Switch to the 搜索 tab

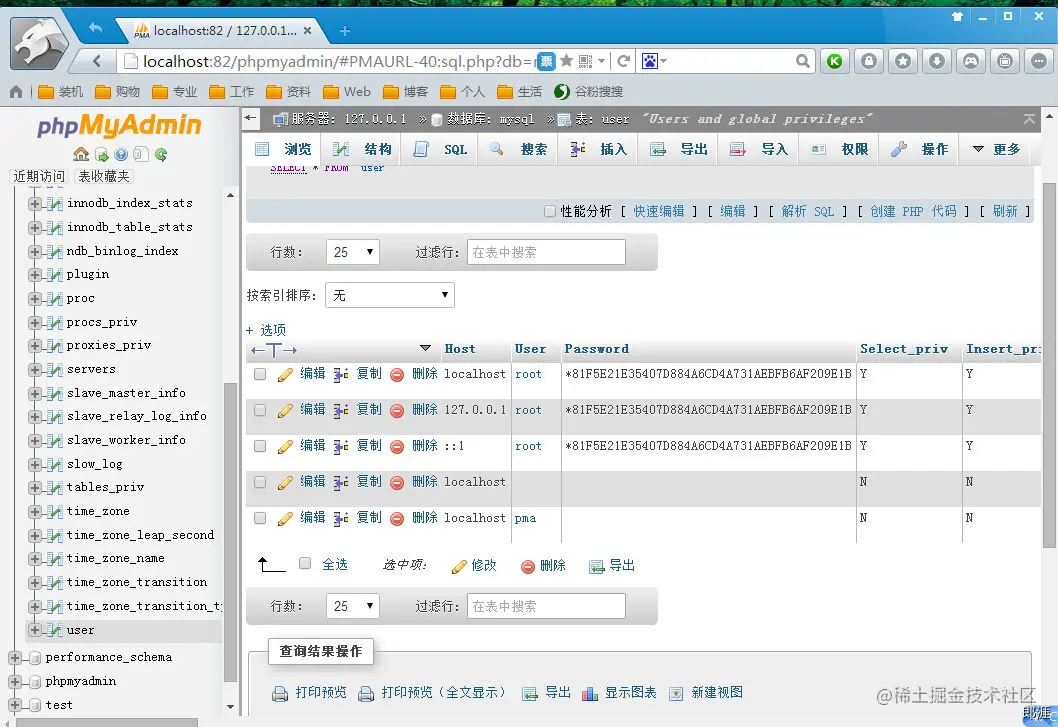tap(518, 149)
